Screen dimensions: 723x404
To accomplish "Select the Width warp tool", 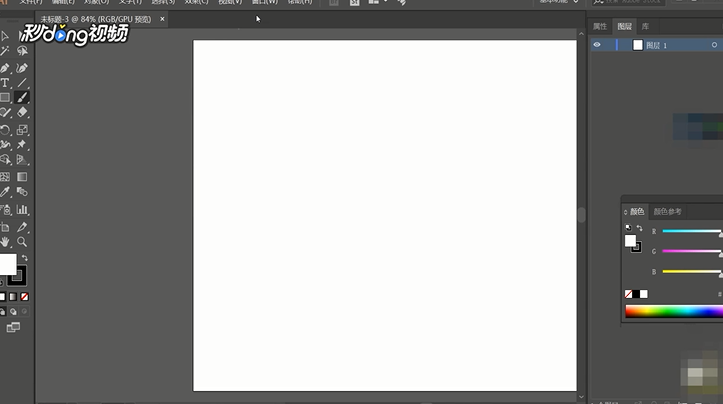I will [x=5, y=144].
